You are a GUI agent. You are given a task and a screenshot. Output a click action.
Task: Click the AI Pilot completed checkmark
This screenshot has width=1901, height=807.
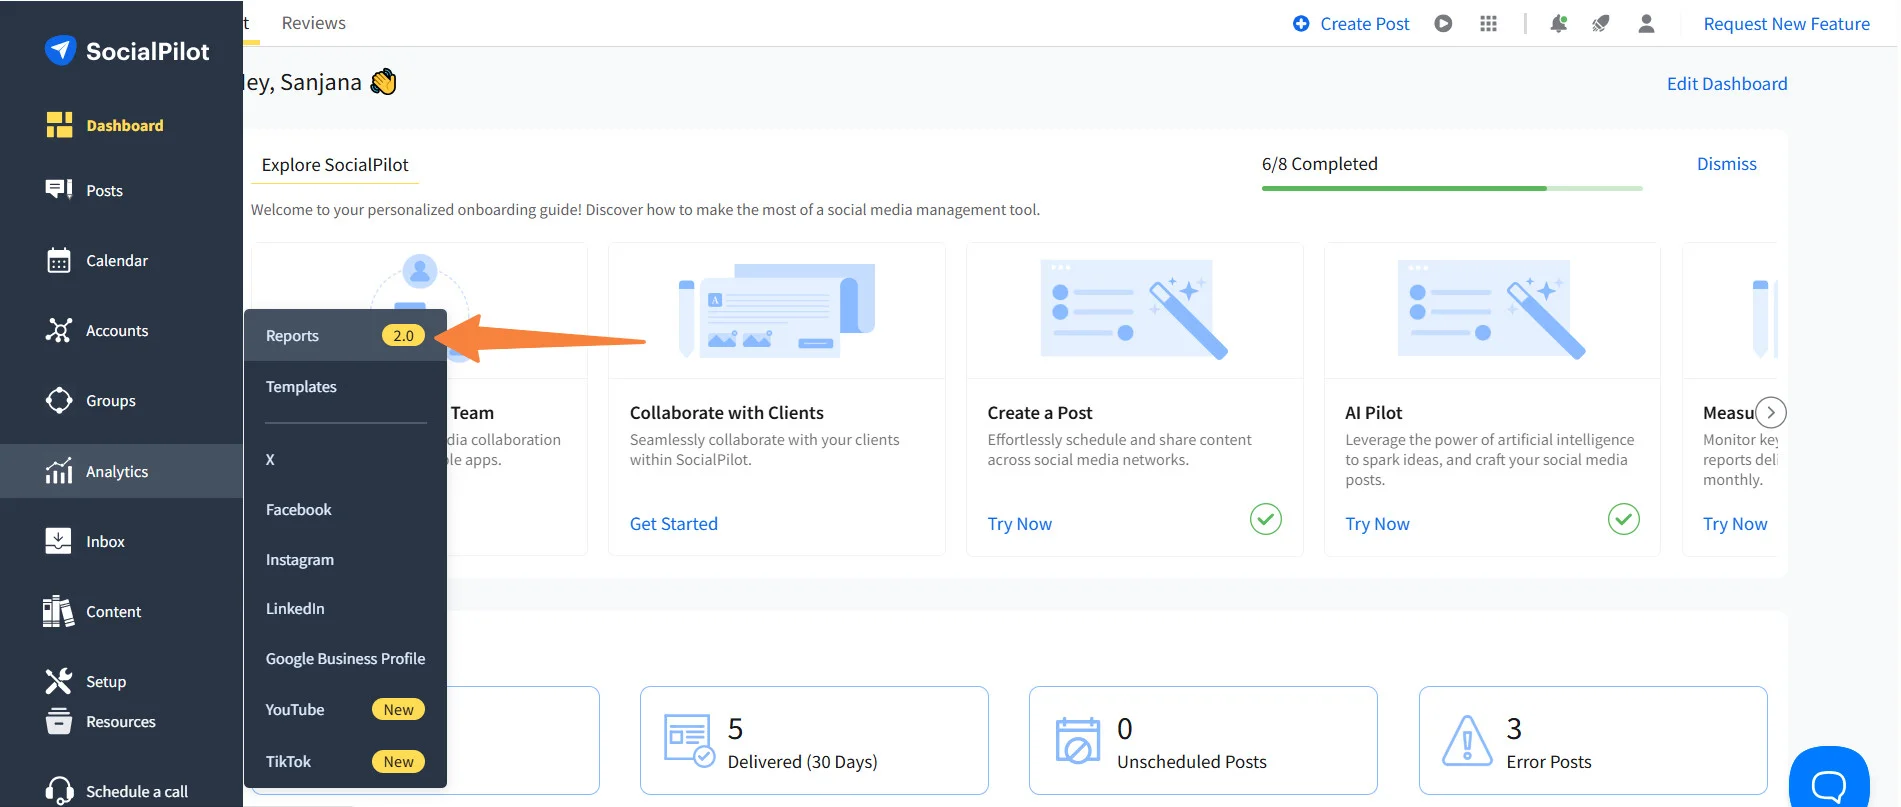click(x=1624, y=519)
